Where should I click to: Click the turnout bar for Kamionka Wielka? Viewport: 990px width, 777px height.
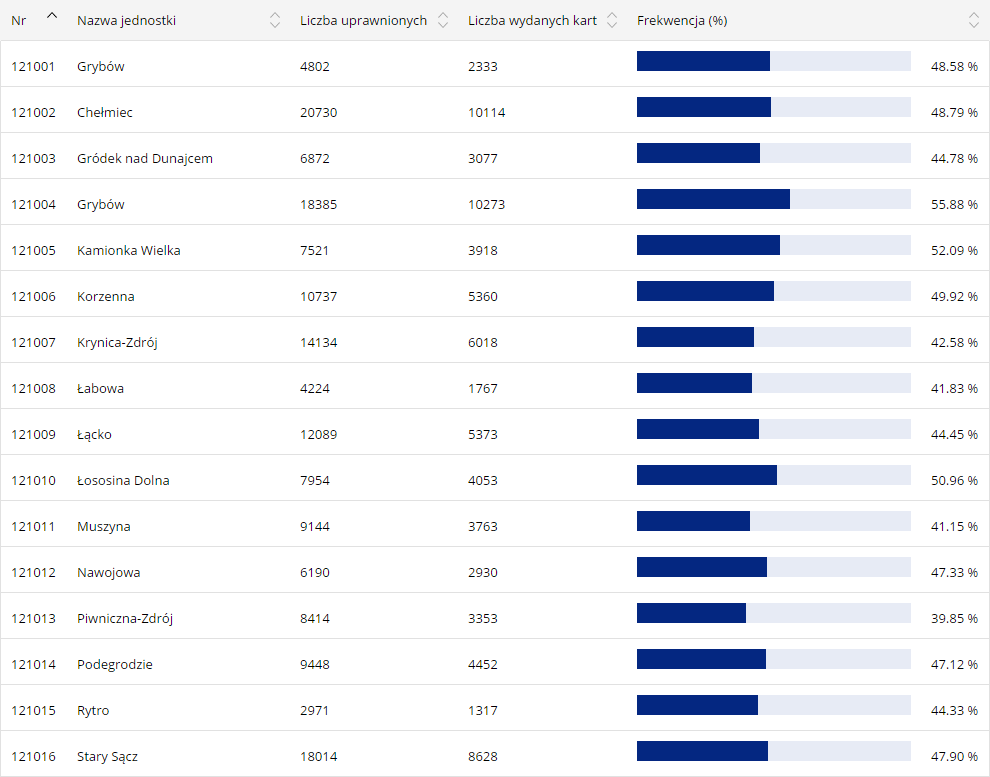773,245
